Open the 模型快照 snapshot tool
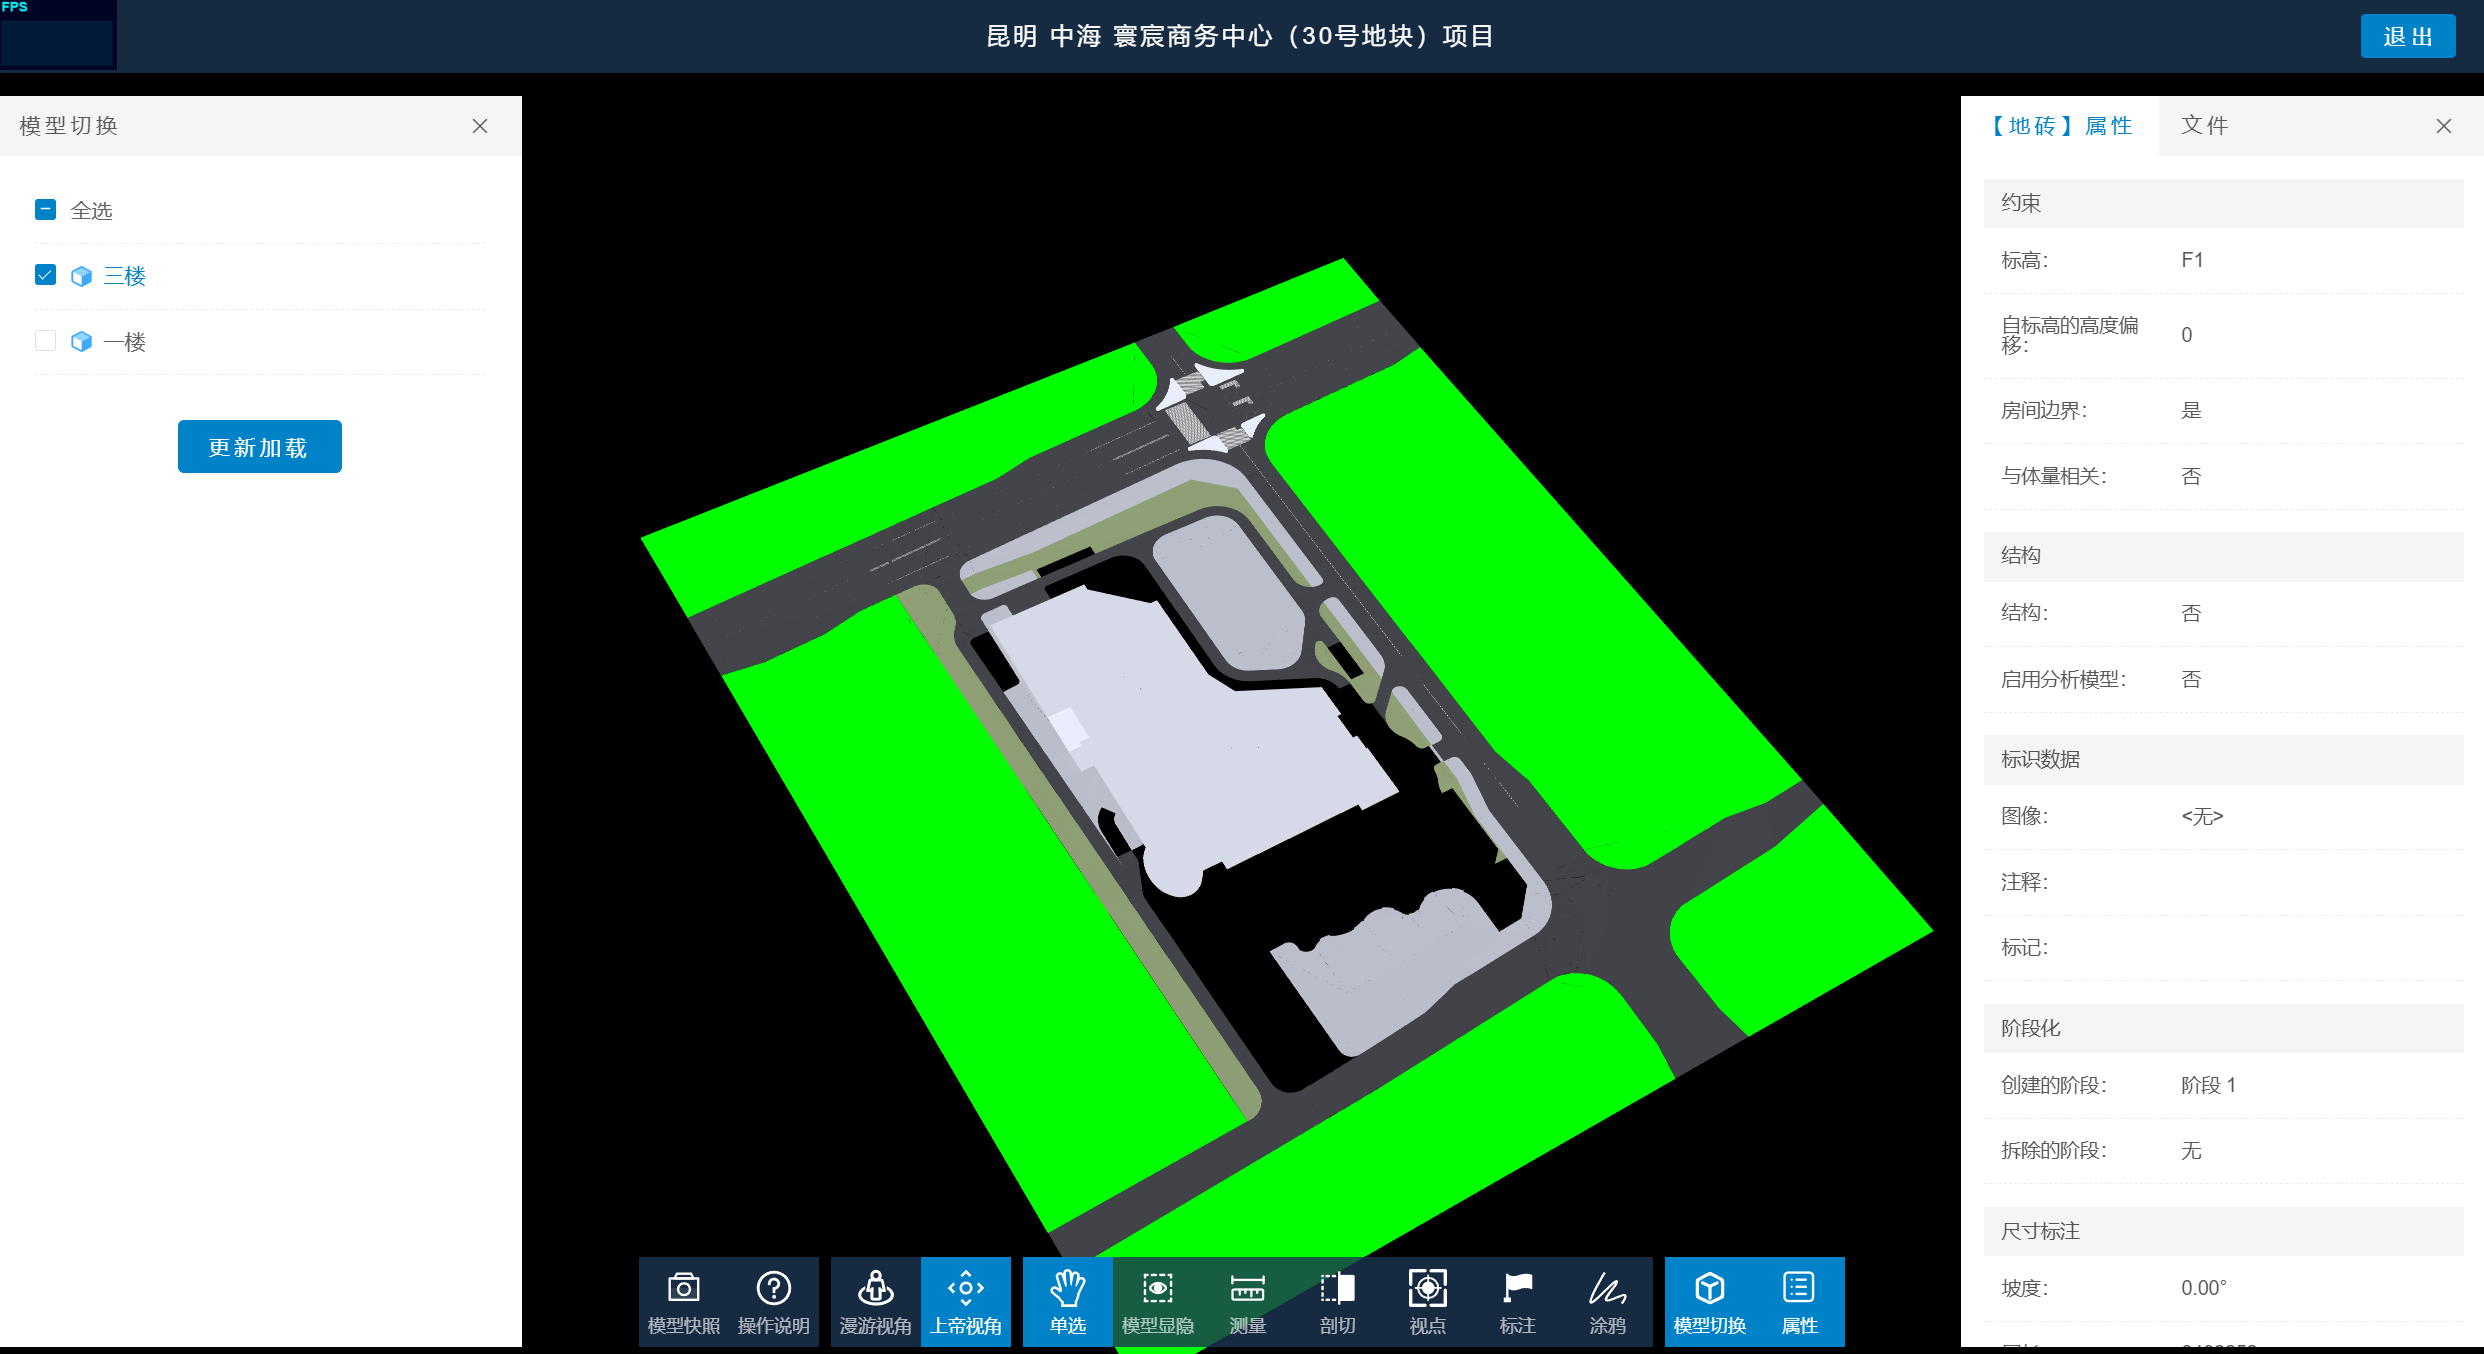Image resolution: width=2484 pixels, height=1354 pixels. 684,1302
